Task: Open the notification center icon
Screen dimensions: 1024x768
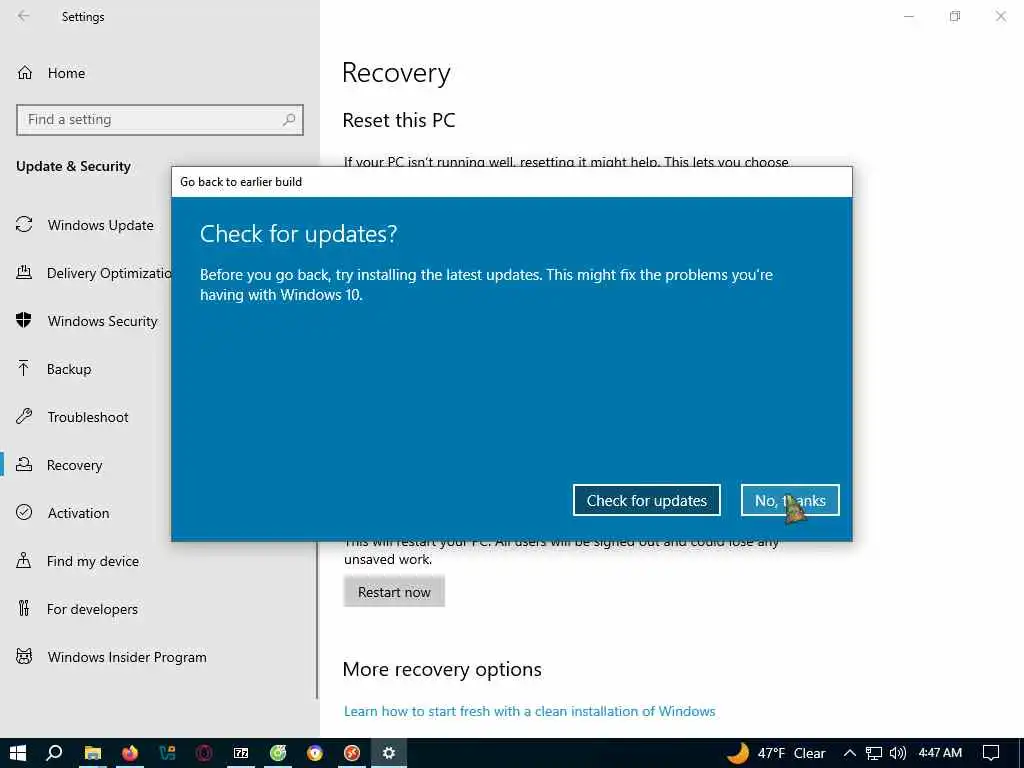Action: point(991,753)
